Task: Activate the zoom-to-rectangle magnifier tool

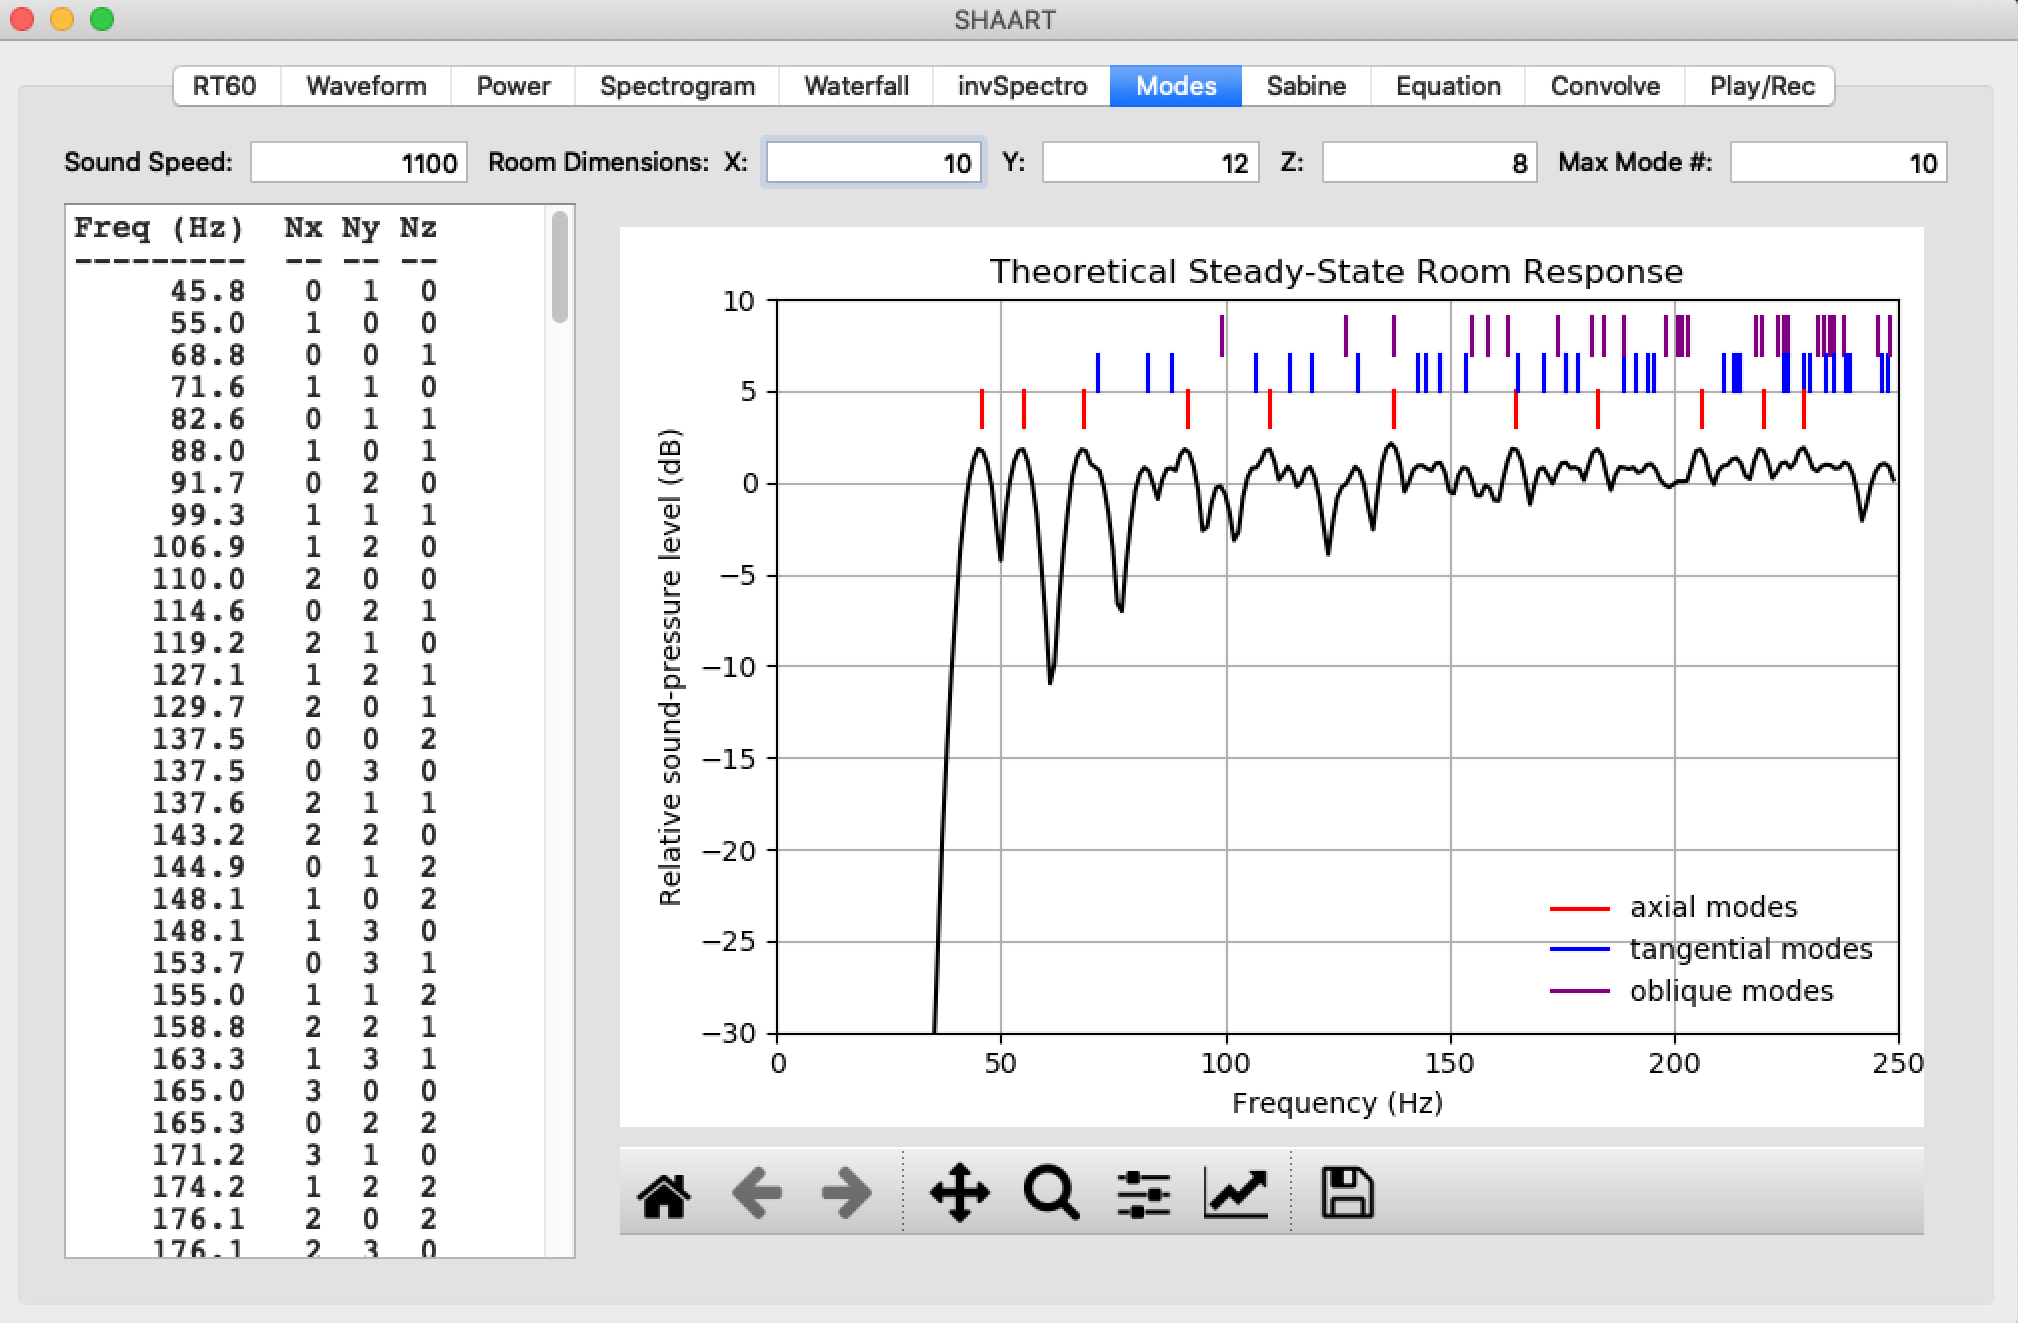Action: pos(1051,1193)
